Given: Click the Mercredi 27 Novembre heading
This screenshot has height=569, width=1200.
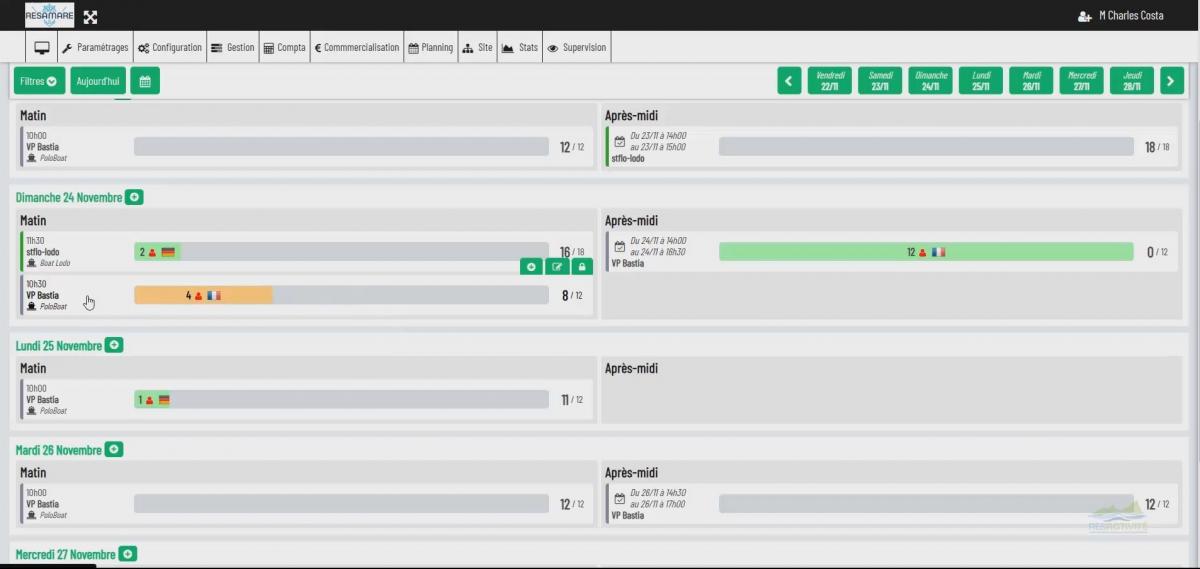Looking at the screenshot, I should [66, 554].
